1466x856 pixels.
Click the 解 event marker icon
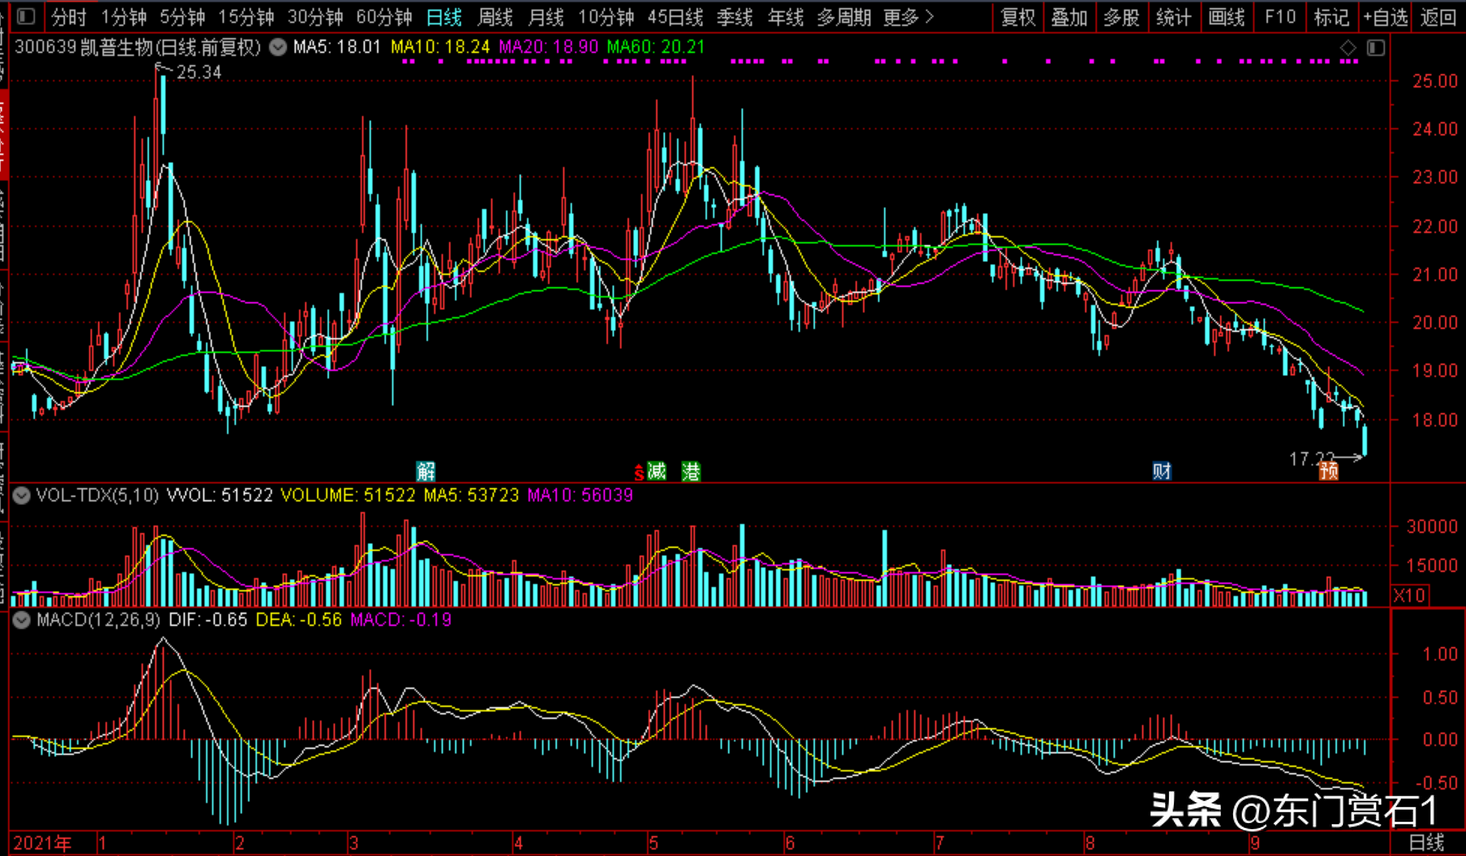click(426, 471)
